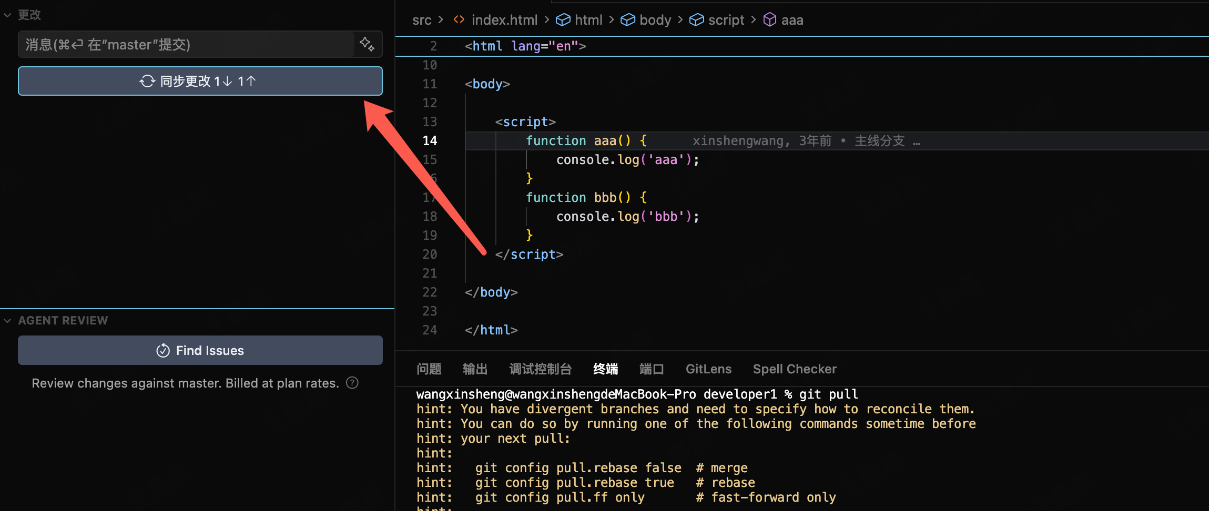Click the console.log('bbb') statement
This screenshot has width=1209, height=511.
point(628,217)
